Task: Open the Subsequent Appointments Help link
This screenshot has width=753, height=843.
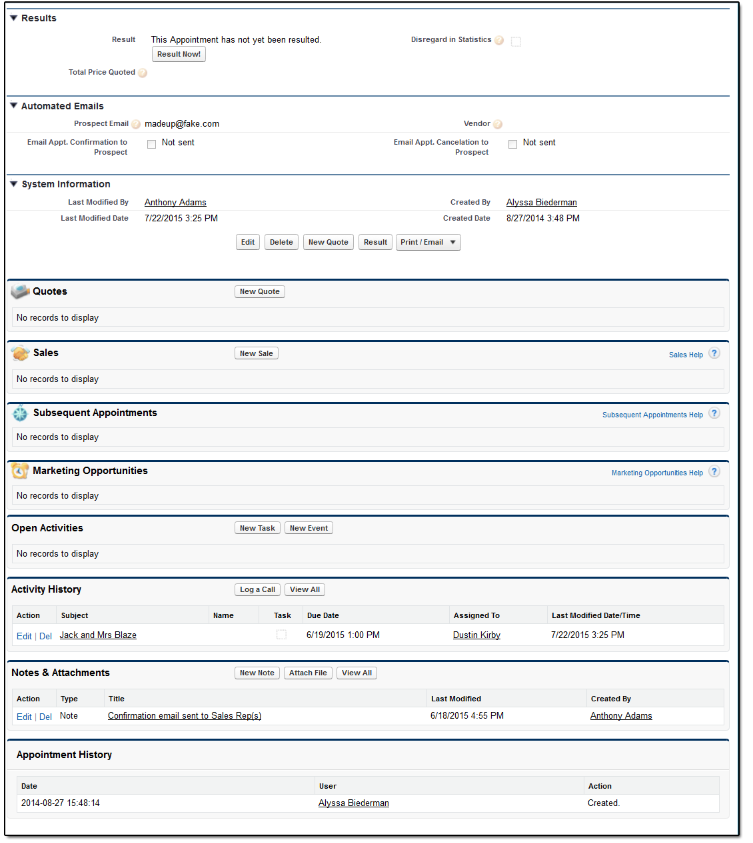Action: coord(652,415)
